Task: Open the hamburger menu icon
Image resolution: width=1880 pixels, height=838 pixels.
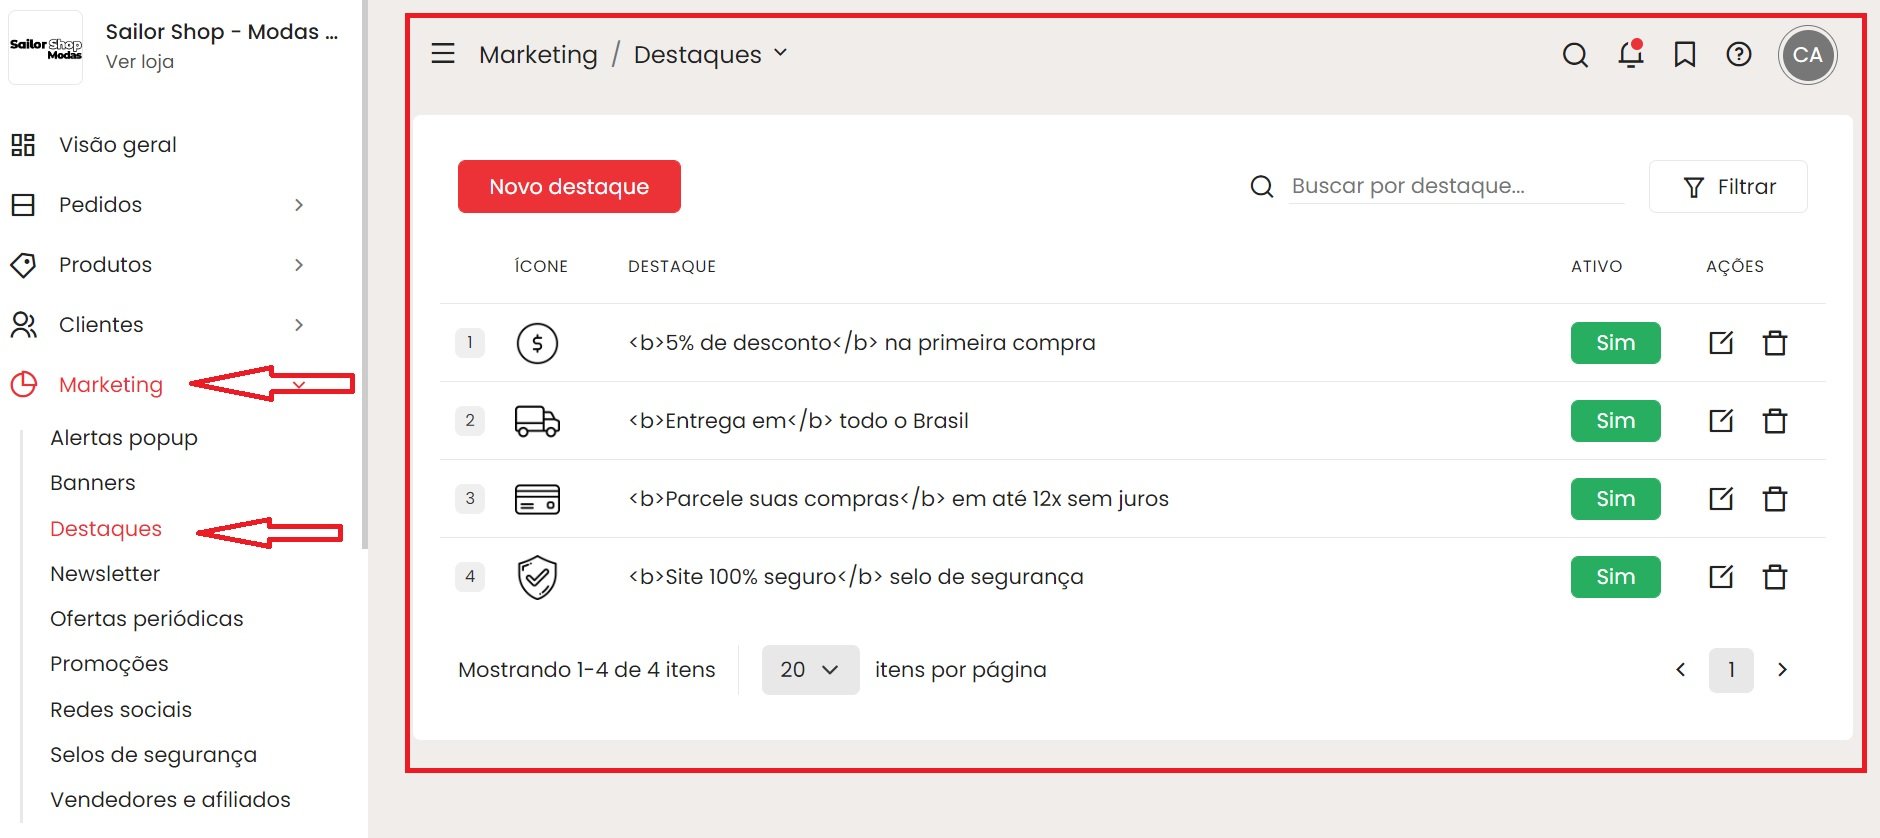Action: [443, 54]
